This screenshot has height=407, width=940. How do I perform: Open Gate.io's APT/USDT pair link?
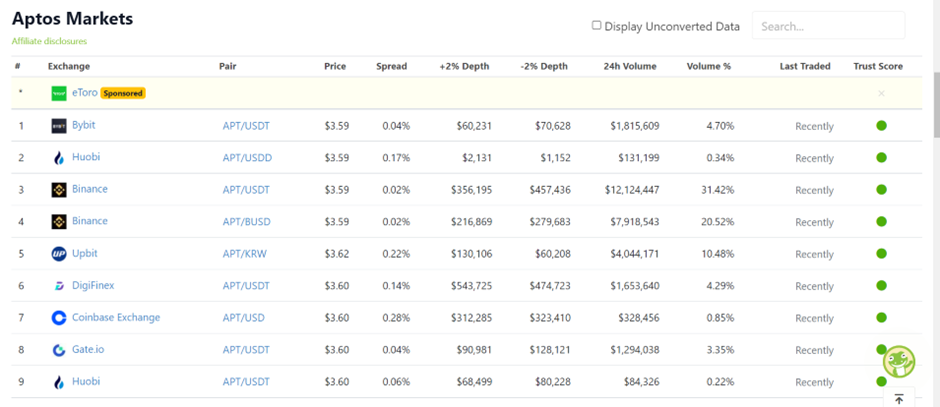(246, 350)
